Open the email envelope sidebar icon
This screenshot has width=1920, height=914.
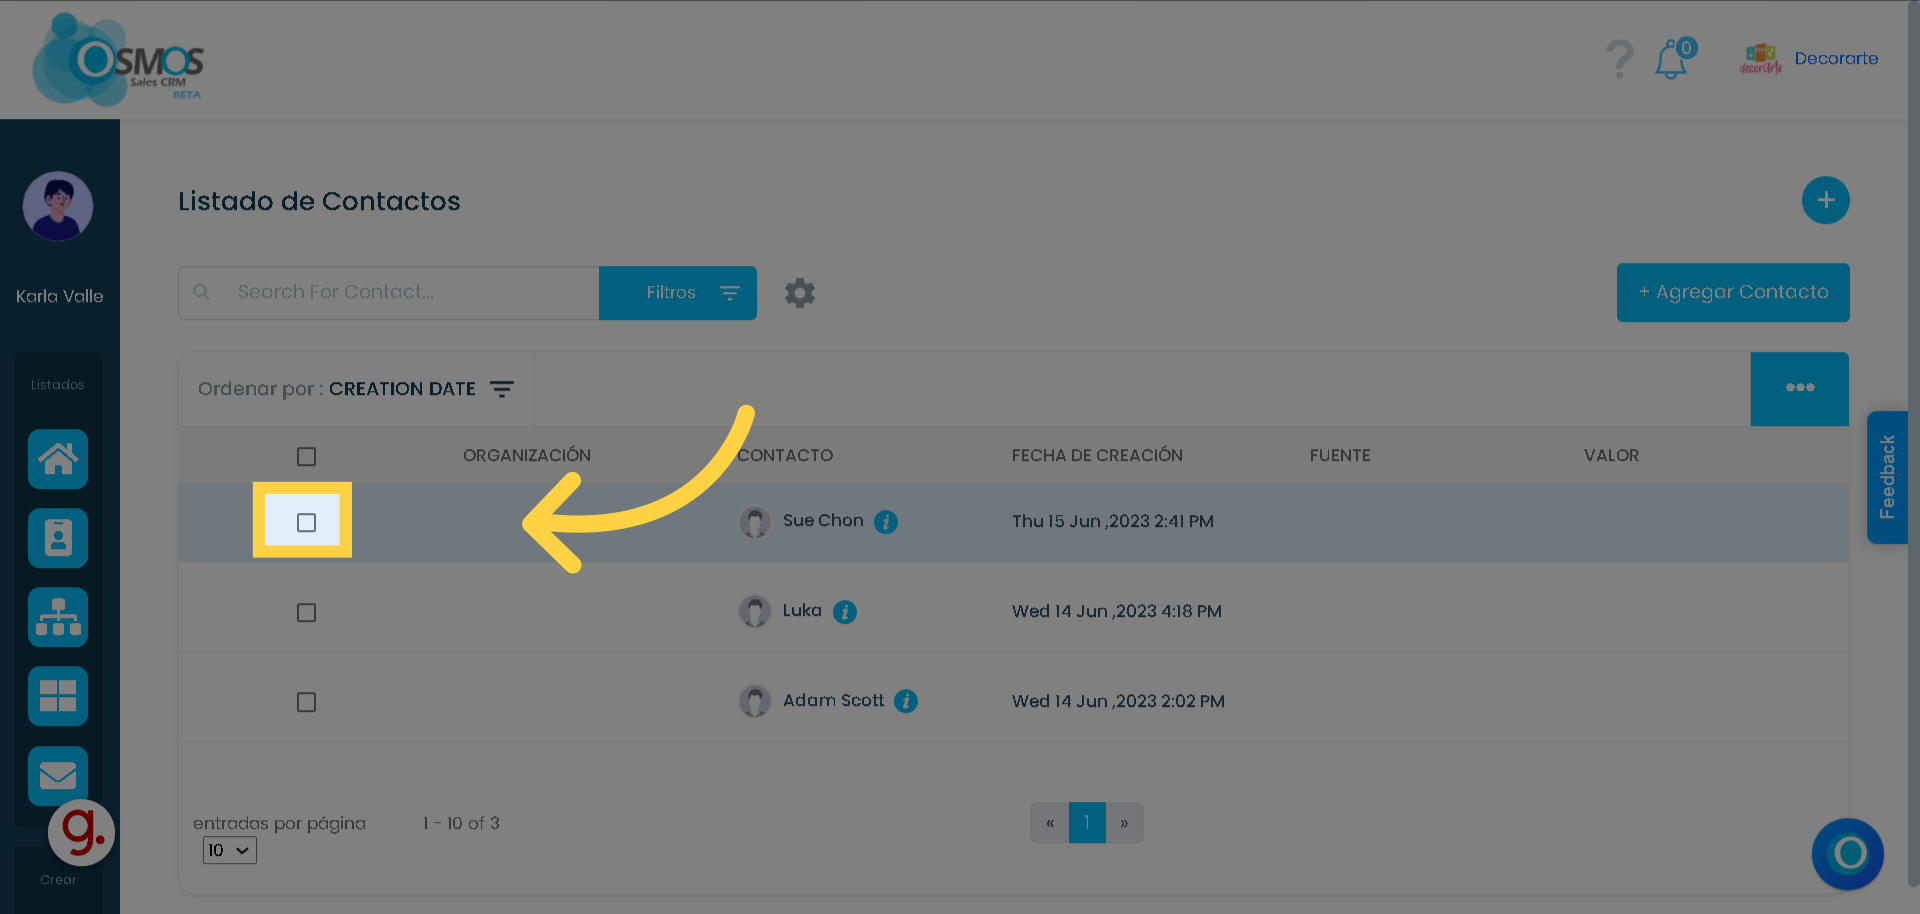(58, 775)
